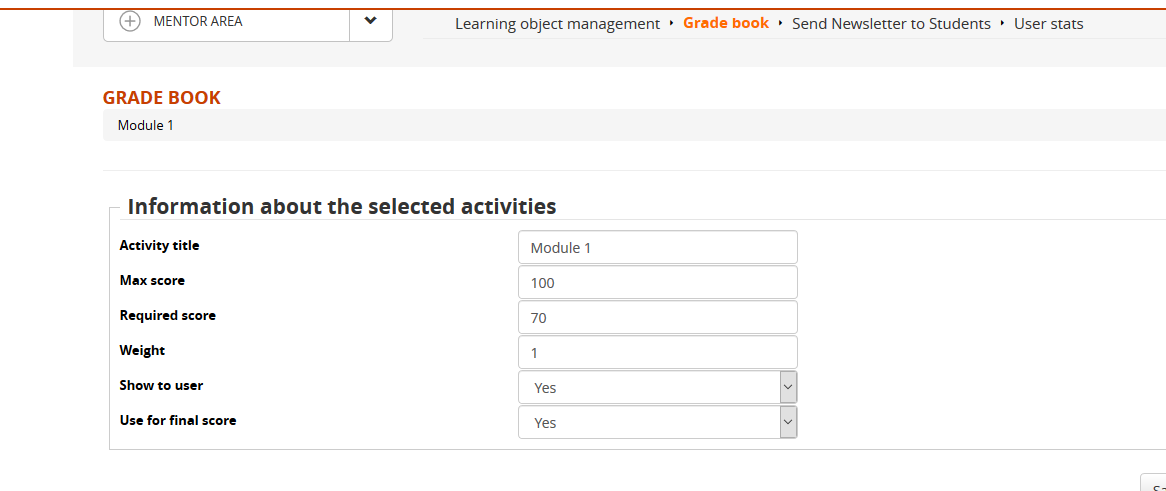Expand the Use for final score dropdown
This screenshot has width=1166, height=491.
[657, 423]
